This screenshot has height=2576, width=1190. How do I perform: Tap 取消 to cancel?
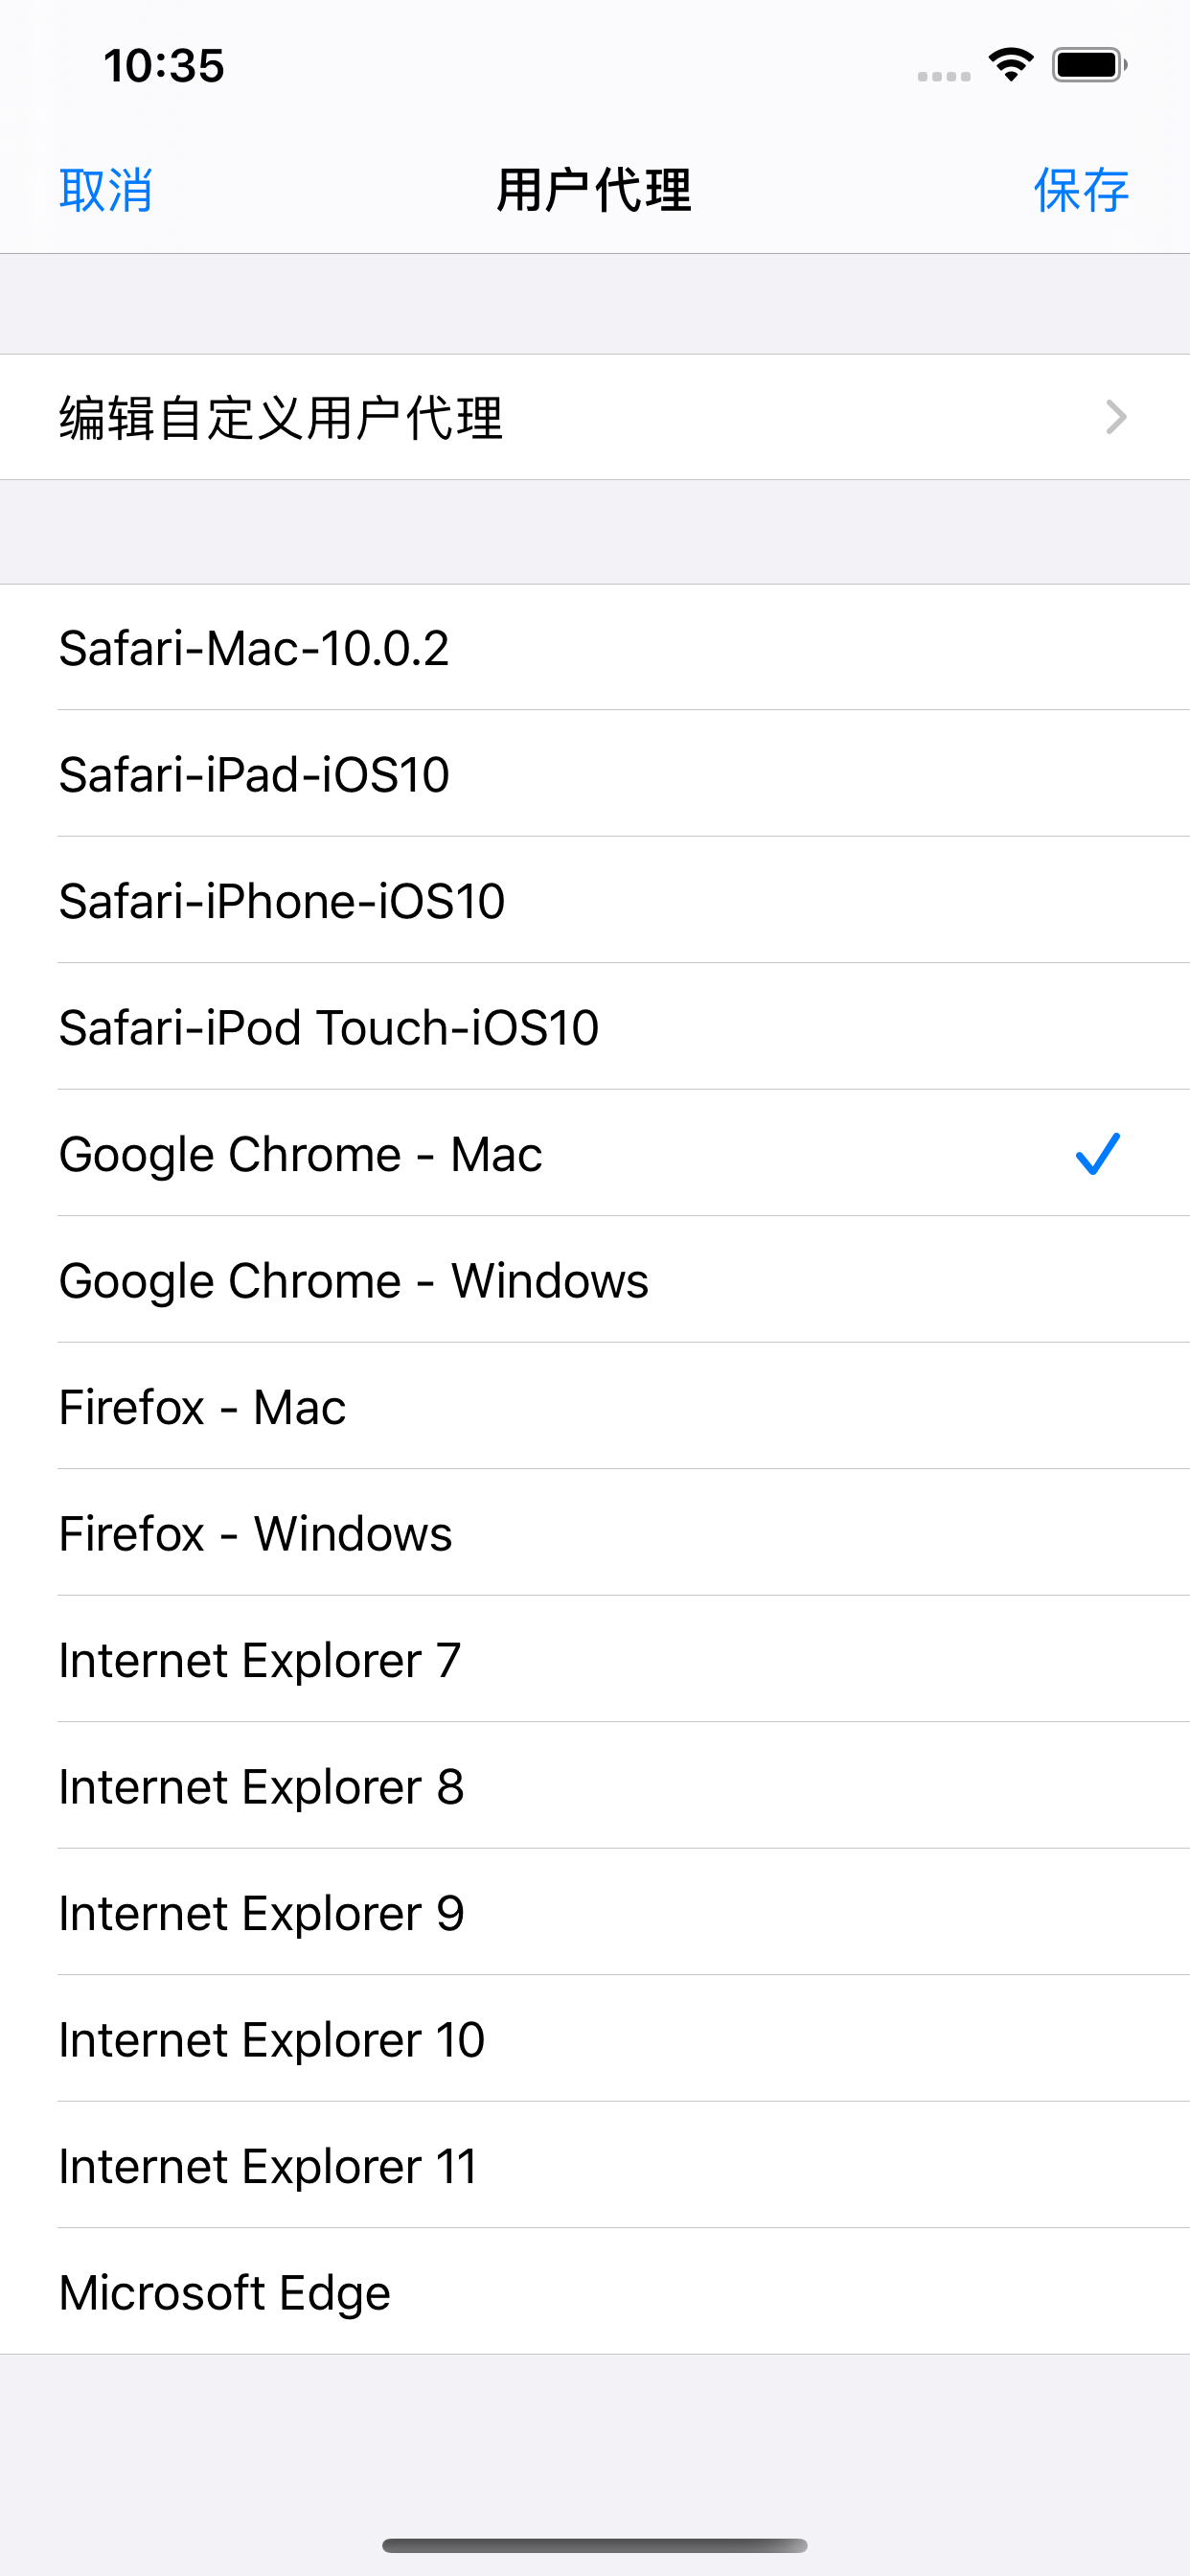coord(106,190)
